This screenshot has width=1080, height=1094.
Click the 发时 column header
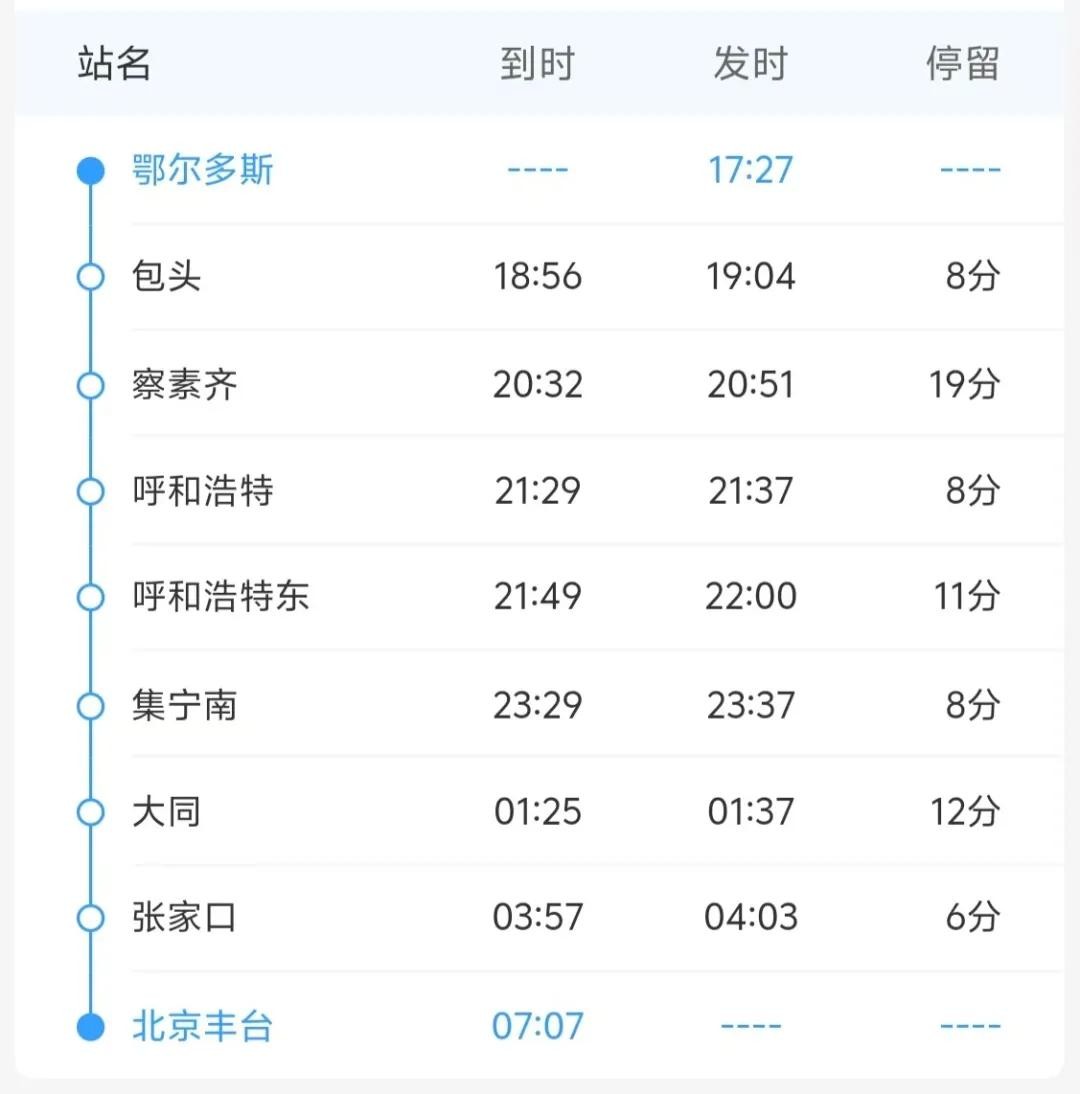750,64
